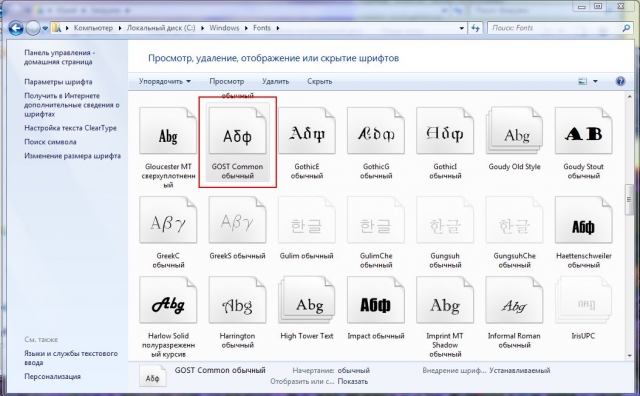Expand the Компьютер breadcrumb arrow
640x396 pixels.
click(x=120, y=28)
